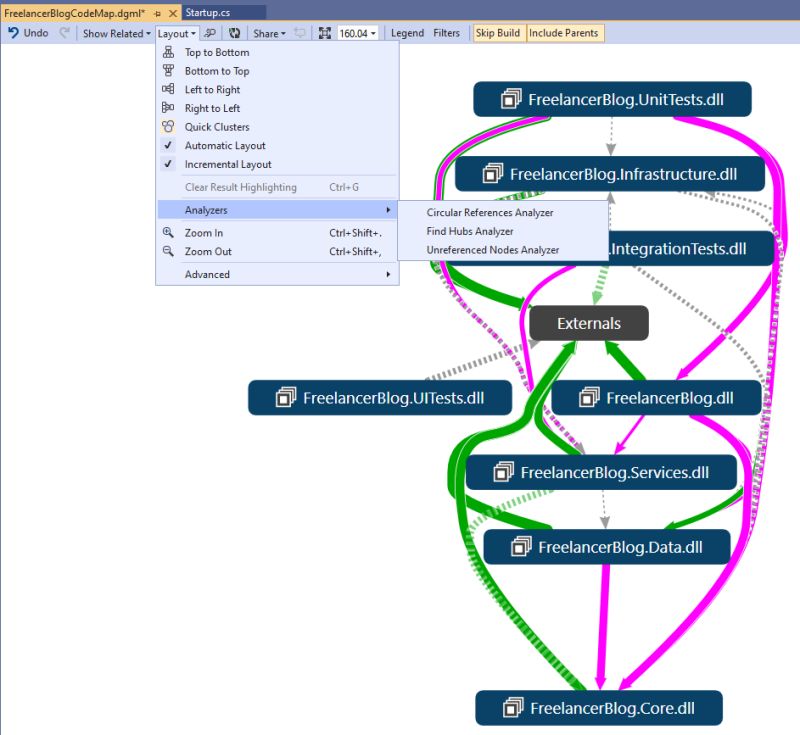
Task: Run the Circular References Analyzer
Action: [492, 212]
